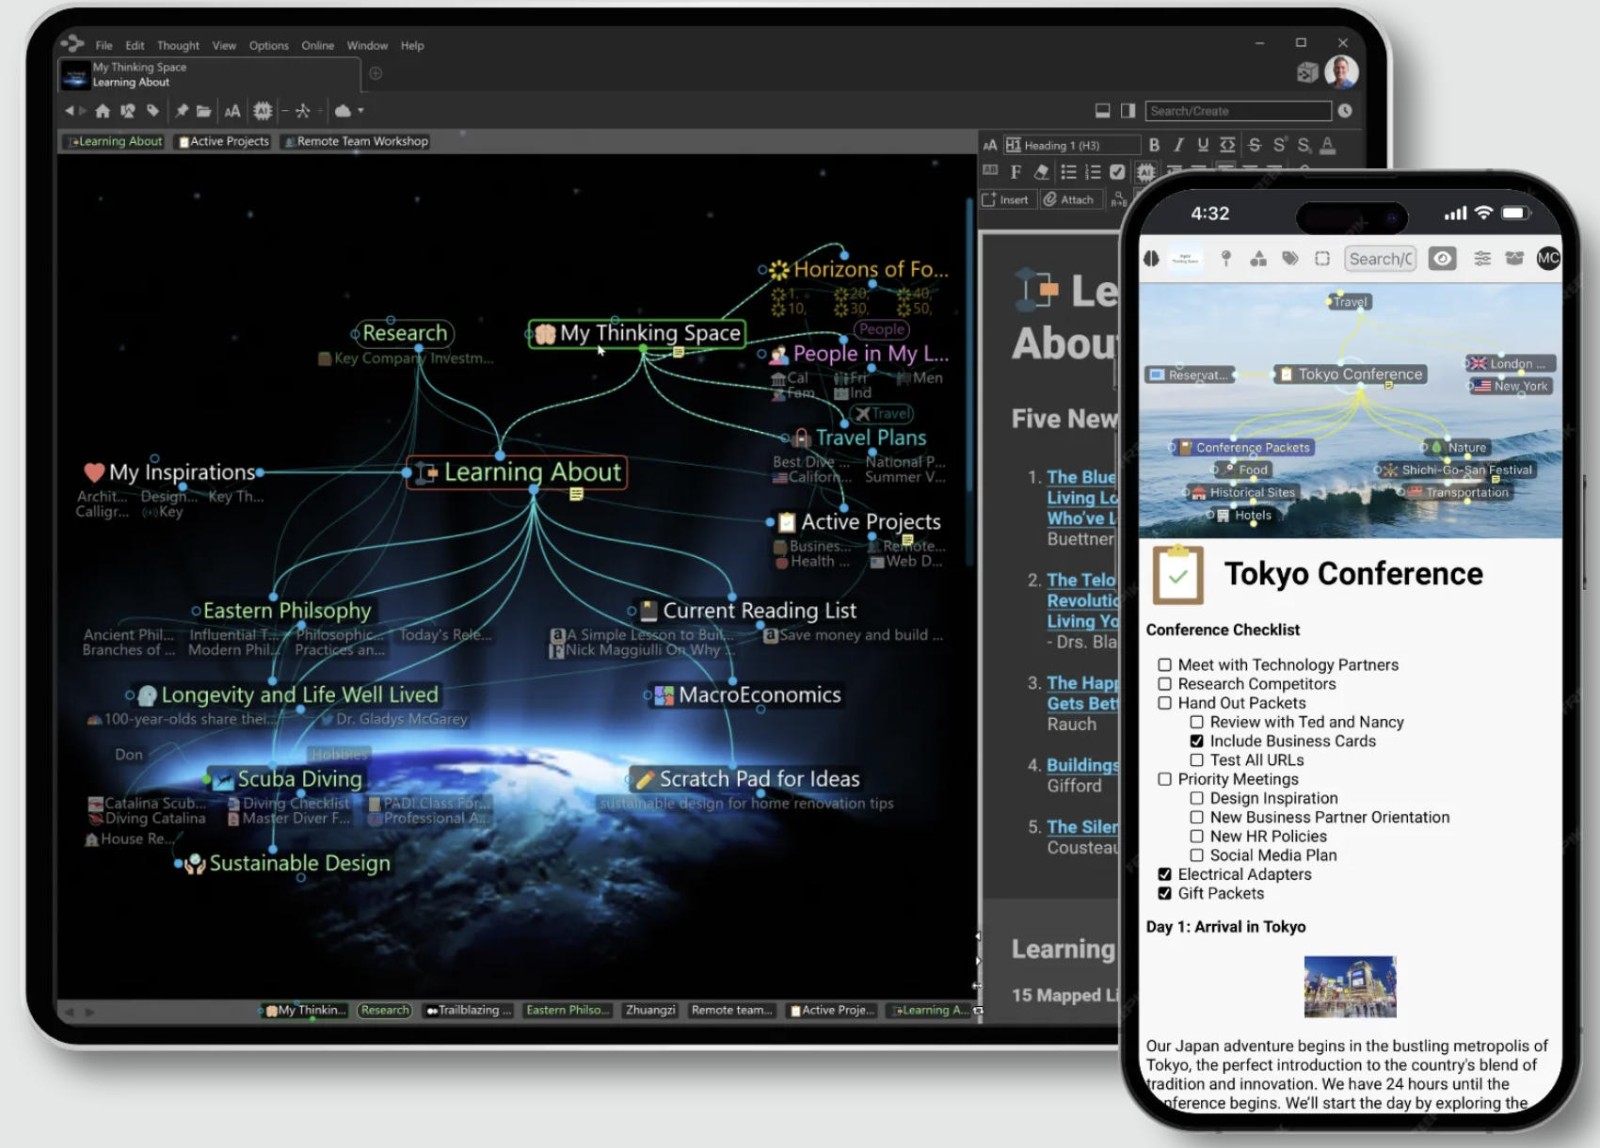1600x1148 pixels.
Task: Apply Underline formatting in notes toolbar
Action: [x=1203, y=145]
